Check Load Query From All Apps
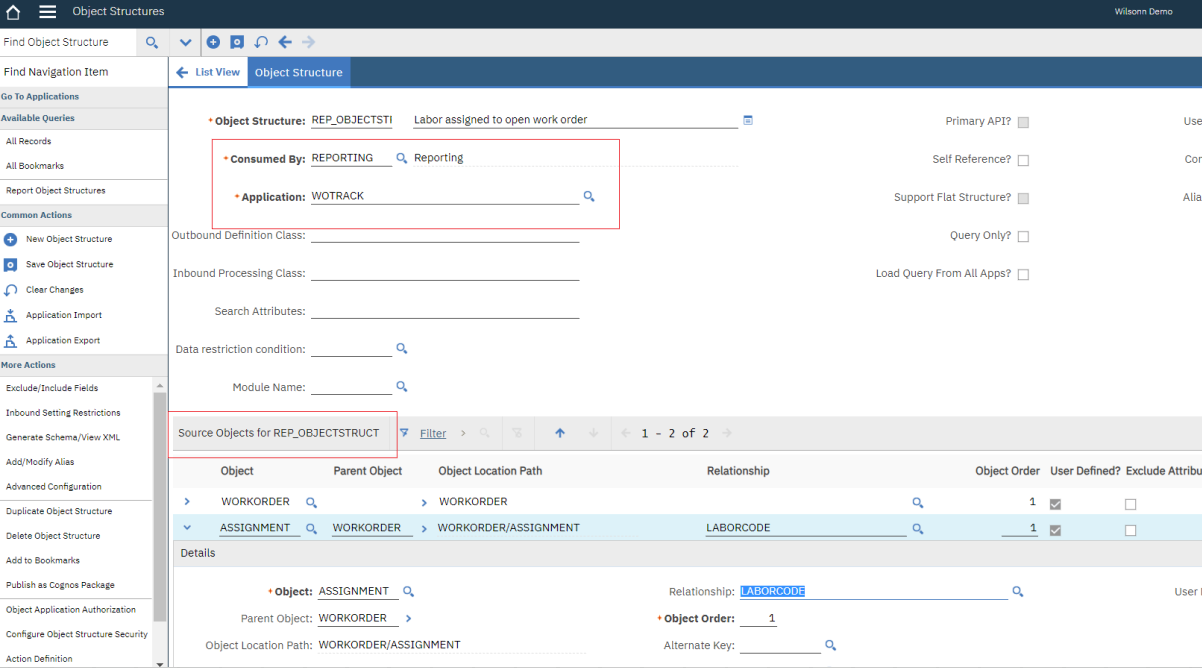Image resolution: width=1202 pixels, height=668 pixels. pyautogui.click(x=1022, y=273)
